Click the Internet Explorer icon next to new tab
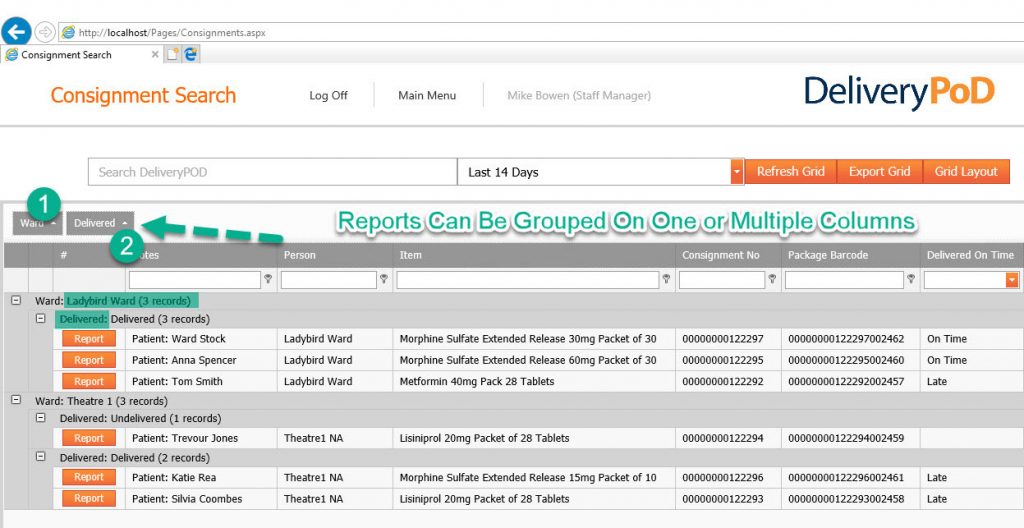1024x528 pixels. coord(191,55)
